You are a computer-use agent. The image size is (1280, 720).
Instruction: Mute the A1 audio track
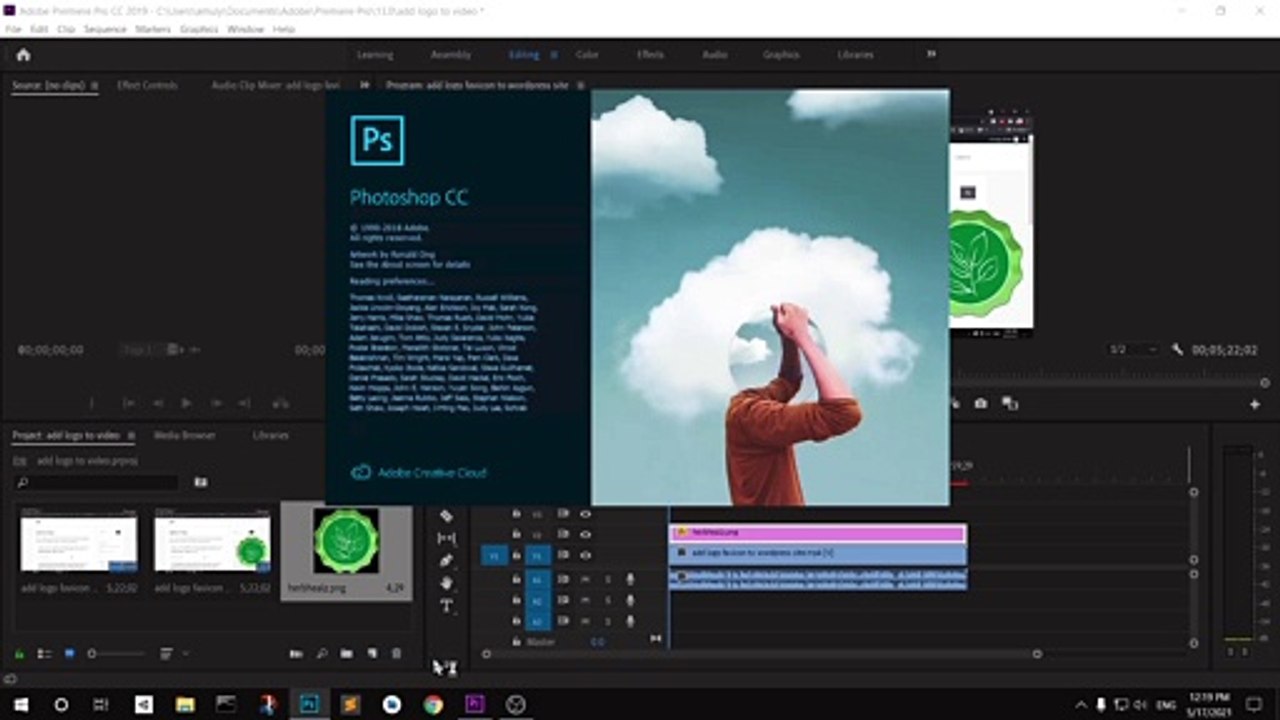point(585,579)
